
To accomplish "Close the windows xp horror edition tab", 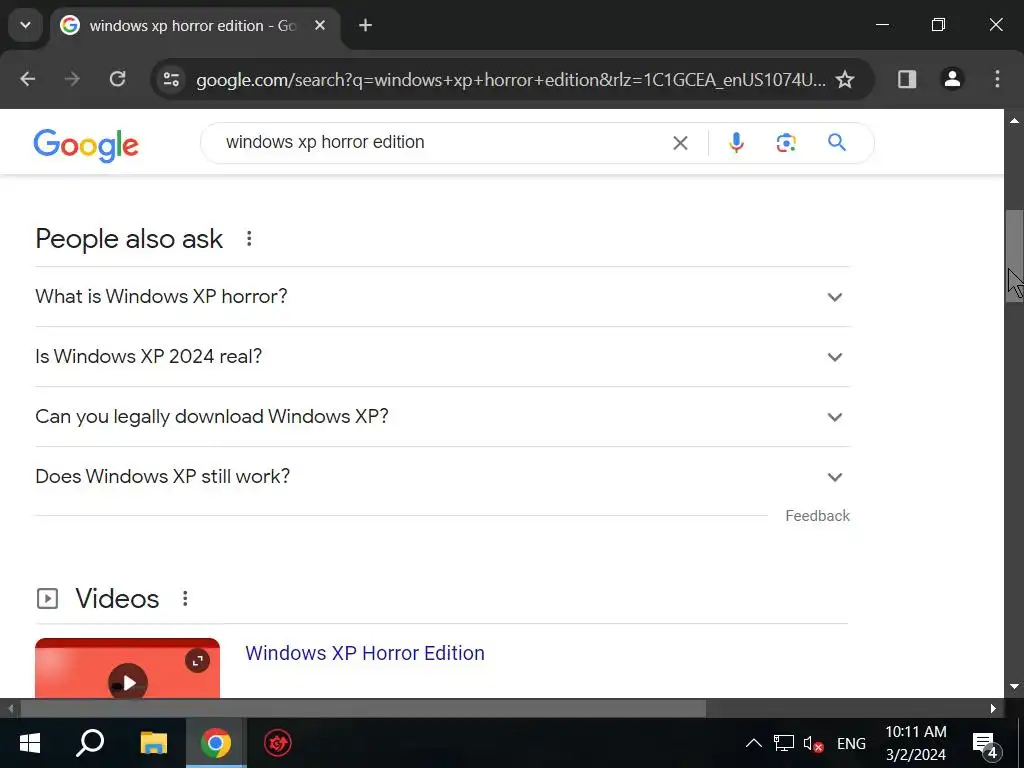I will click(x=320, y=25).
